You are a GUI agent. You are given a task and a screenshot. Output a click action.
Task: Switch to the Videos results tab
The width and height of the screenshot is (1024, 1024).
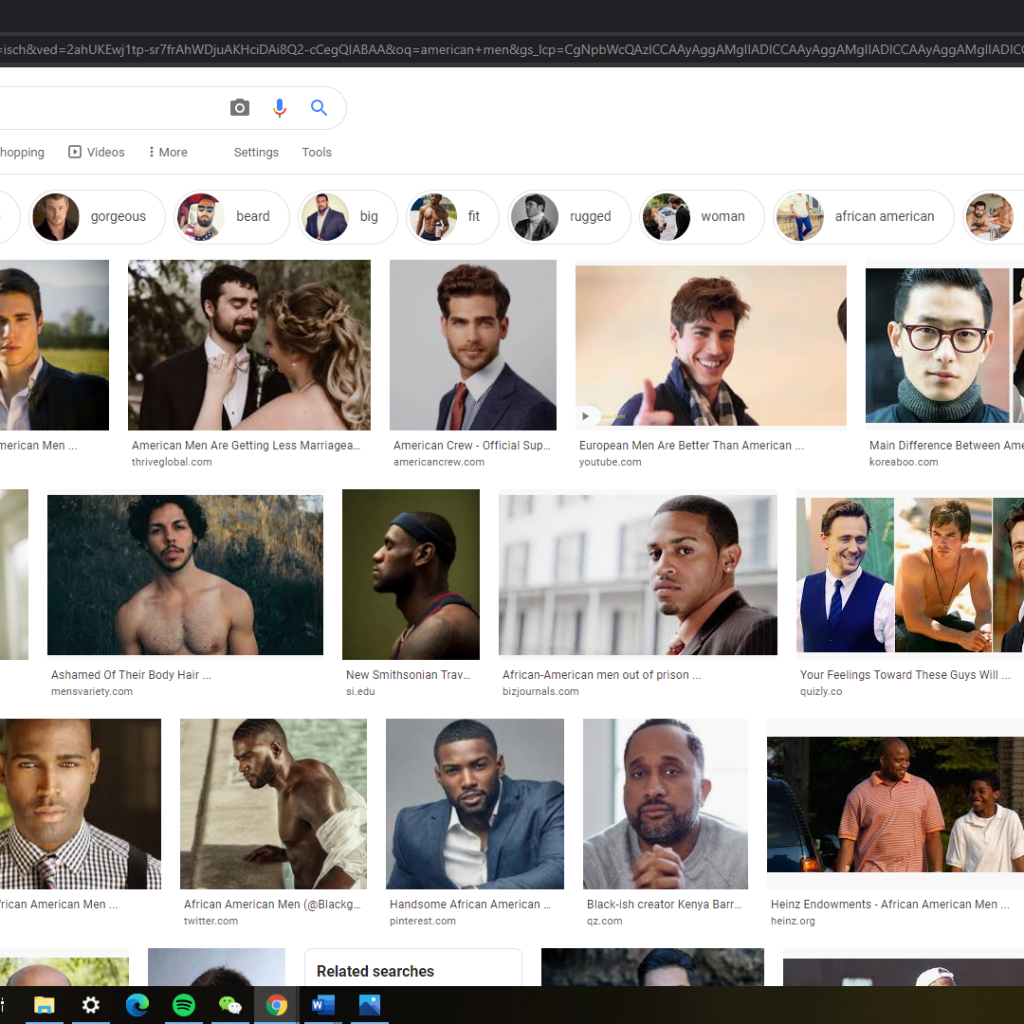[97, 152]
